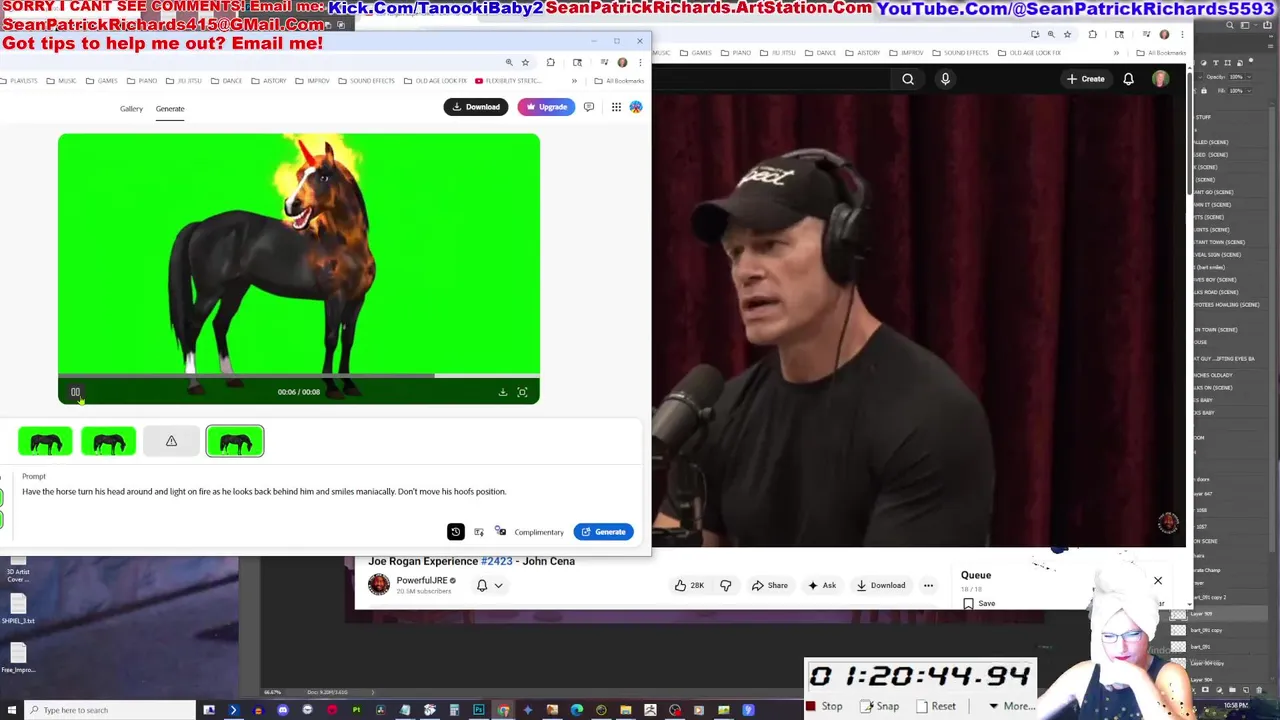
Task: Open the browser extensions puzzle icon
Action: pos(550,62)
